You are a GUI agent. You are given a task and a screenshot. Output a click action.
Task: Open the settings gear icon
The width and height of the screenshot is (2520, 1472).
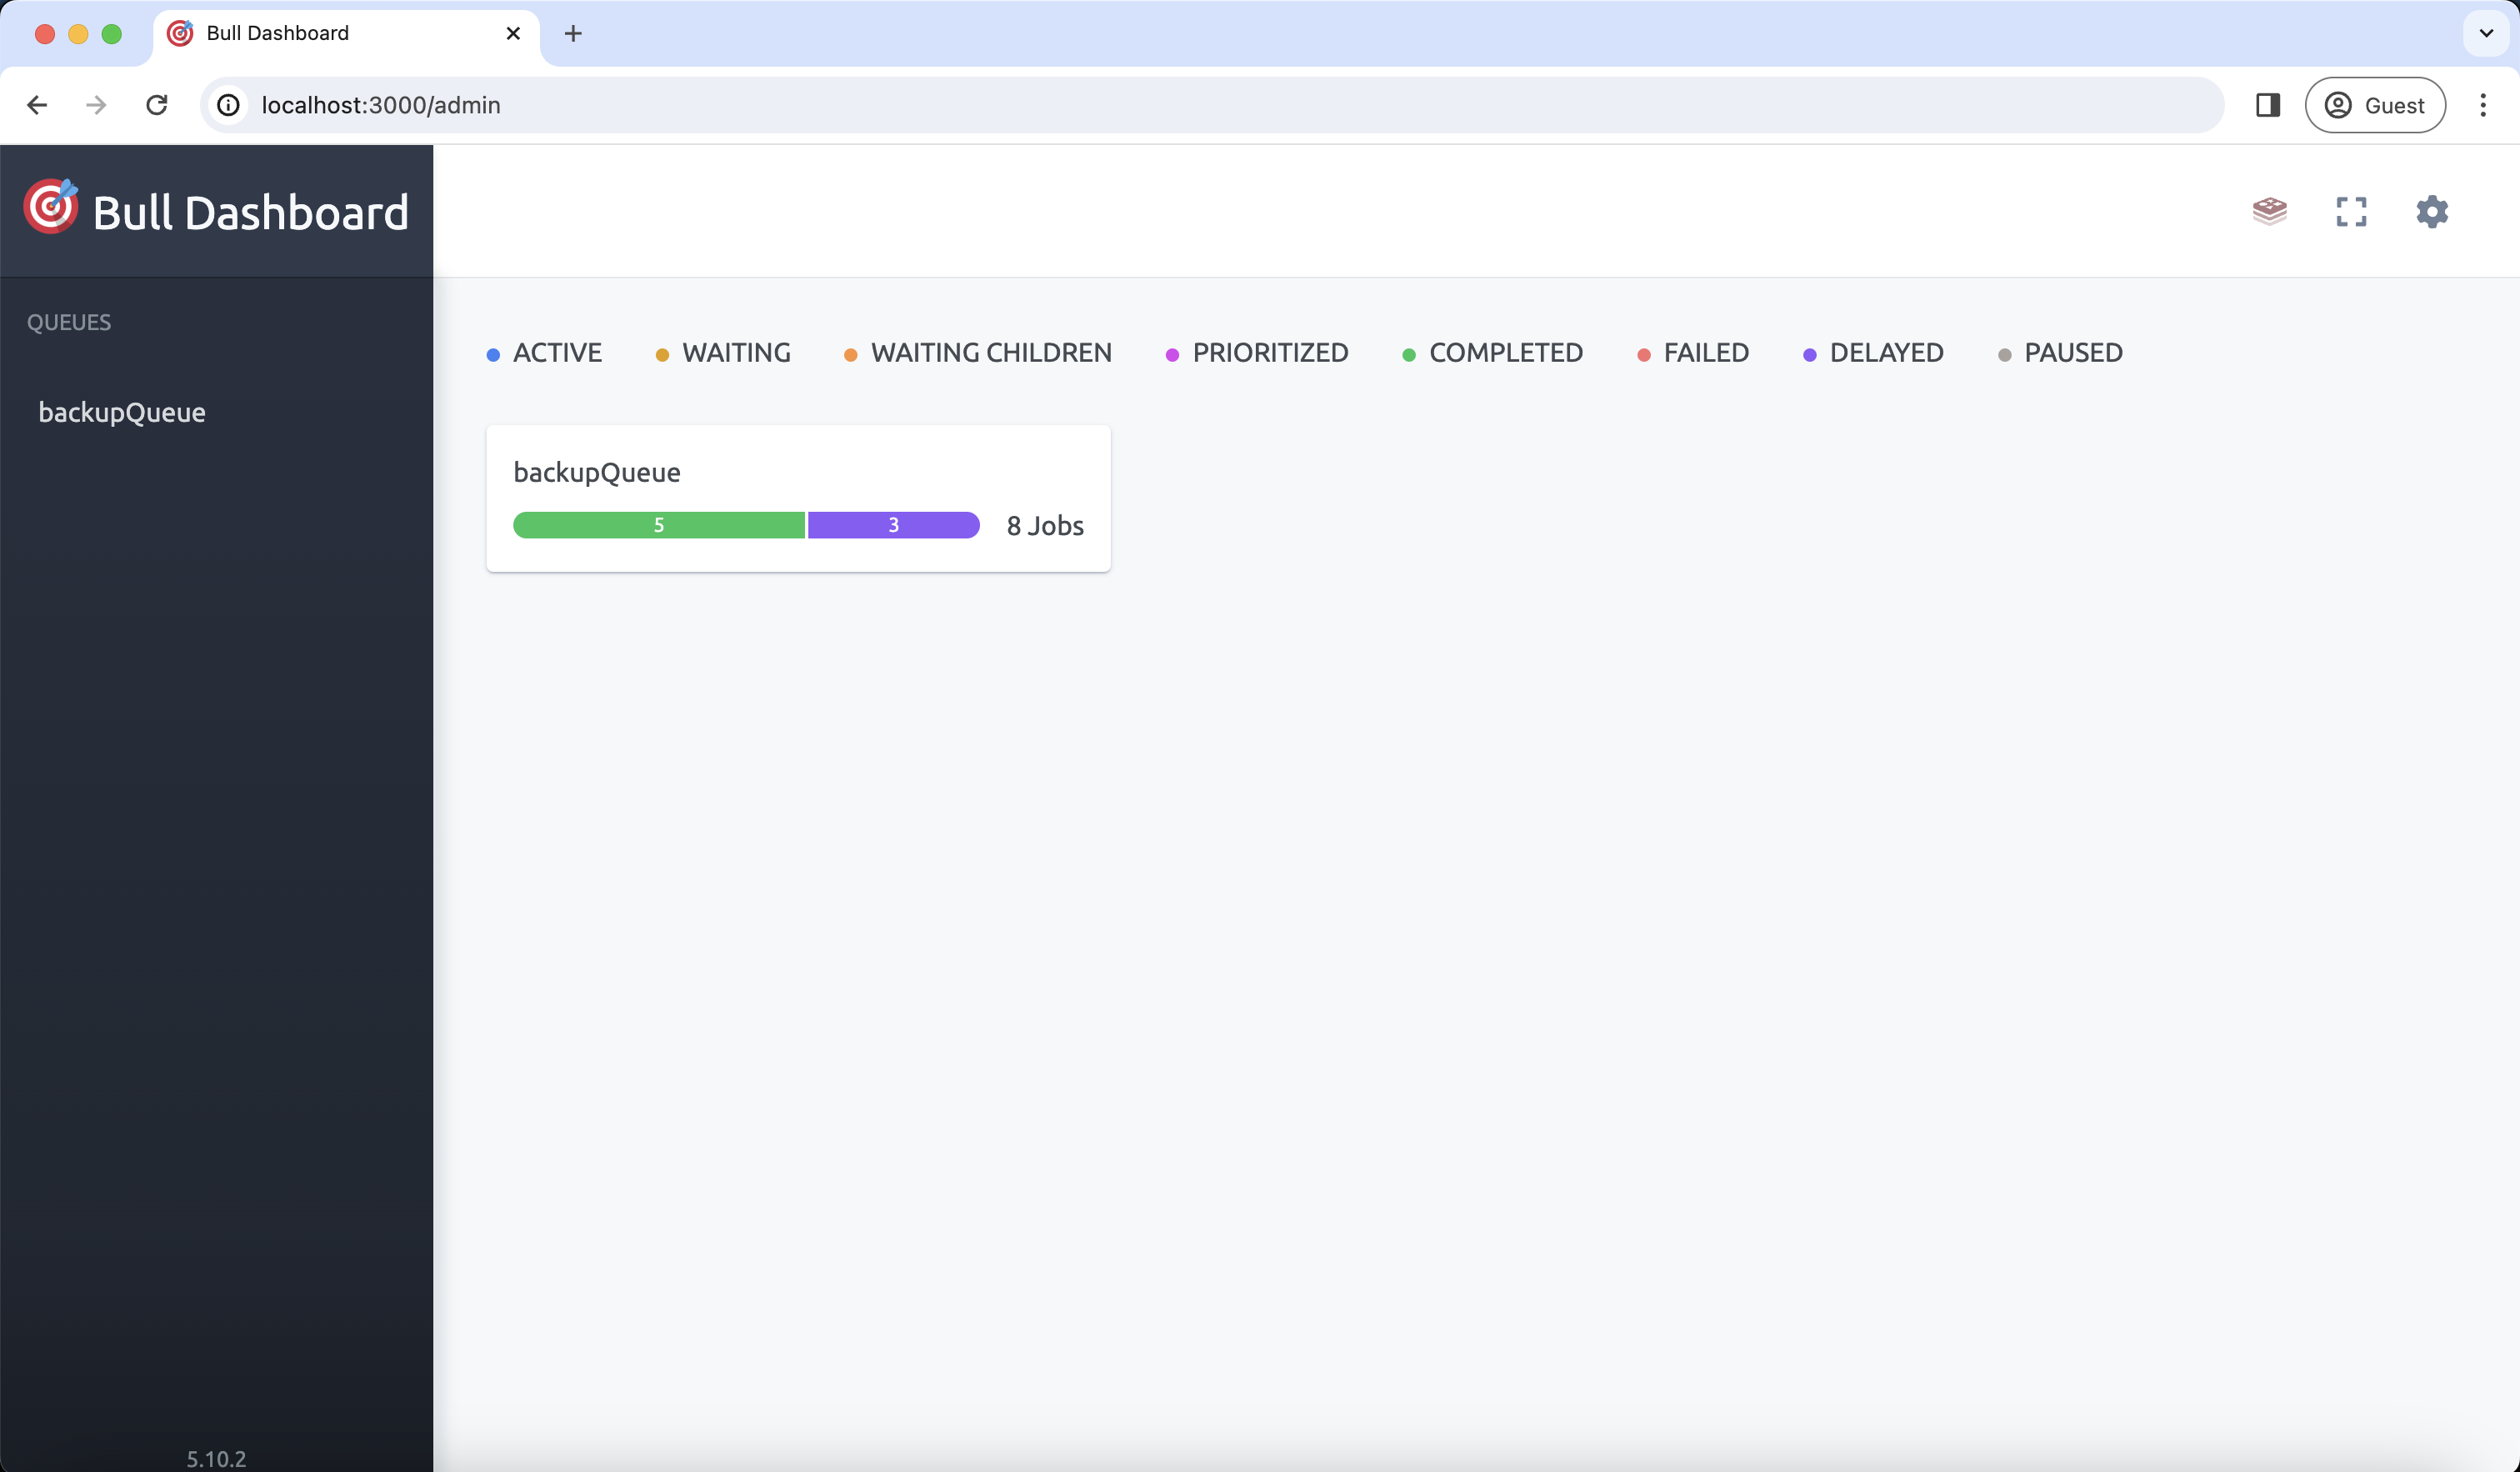tap(2432, 210)
